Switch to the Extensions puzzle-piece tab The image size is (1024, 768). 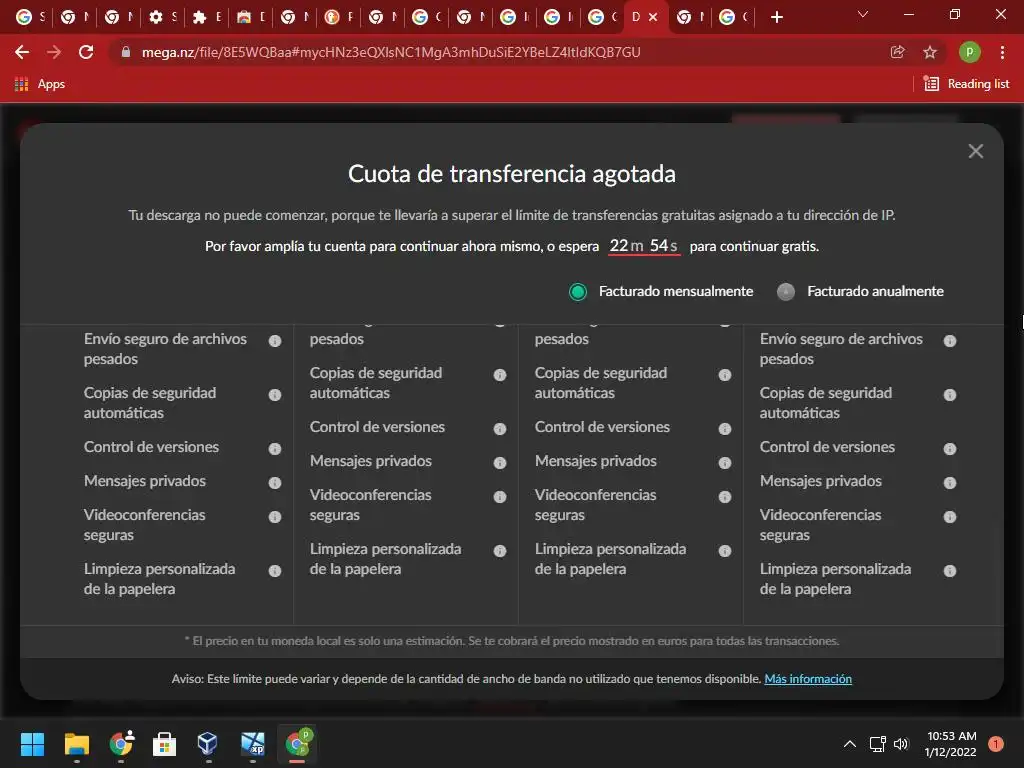point(208,17)
